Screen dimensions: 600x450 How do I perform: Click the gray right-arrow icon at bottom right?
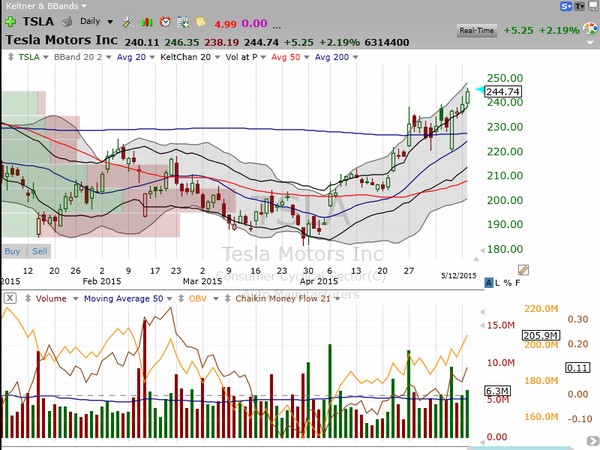point(592,441)
